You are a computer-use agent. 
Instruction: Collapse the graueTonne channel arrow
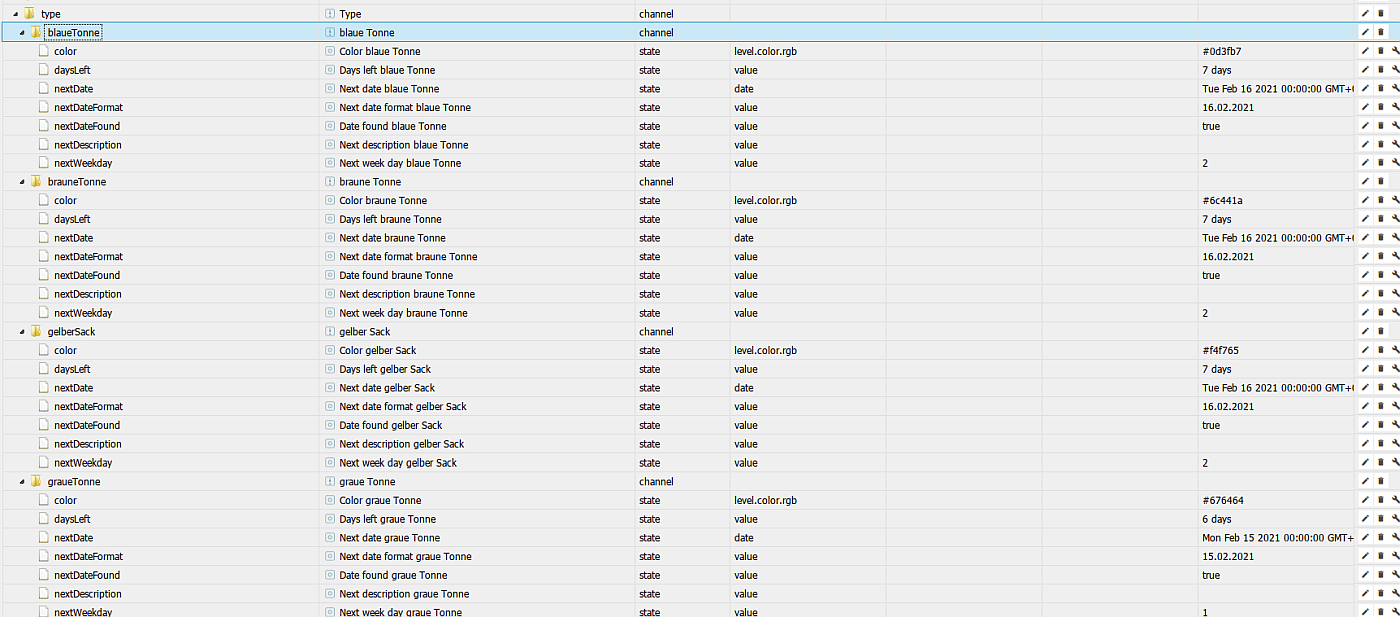pos(22,482)
